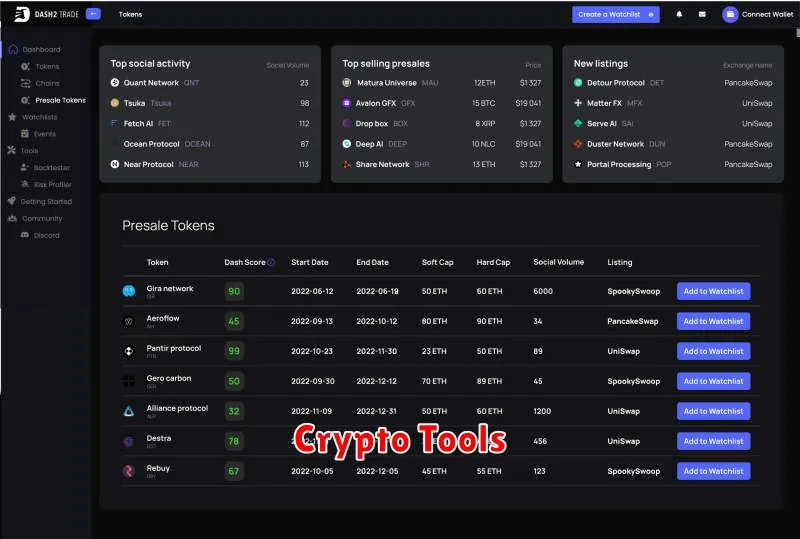Open Risk Profiler in sidebar

(x=46, y=184)
